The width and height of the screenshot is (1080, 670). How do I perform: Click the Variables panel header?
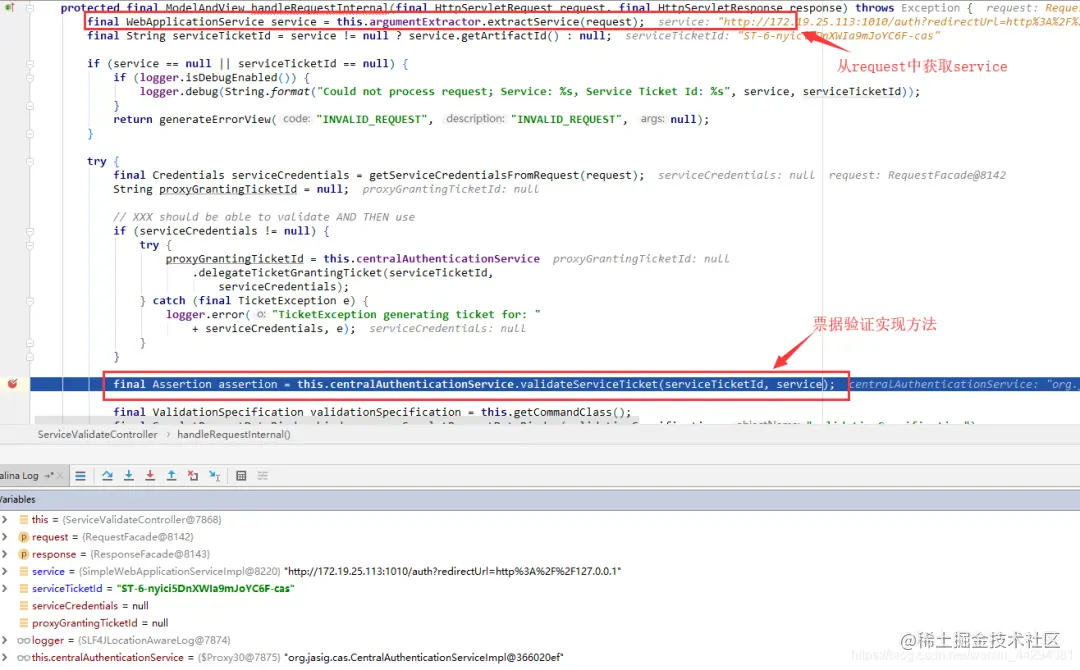click(540, 499)
